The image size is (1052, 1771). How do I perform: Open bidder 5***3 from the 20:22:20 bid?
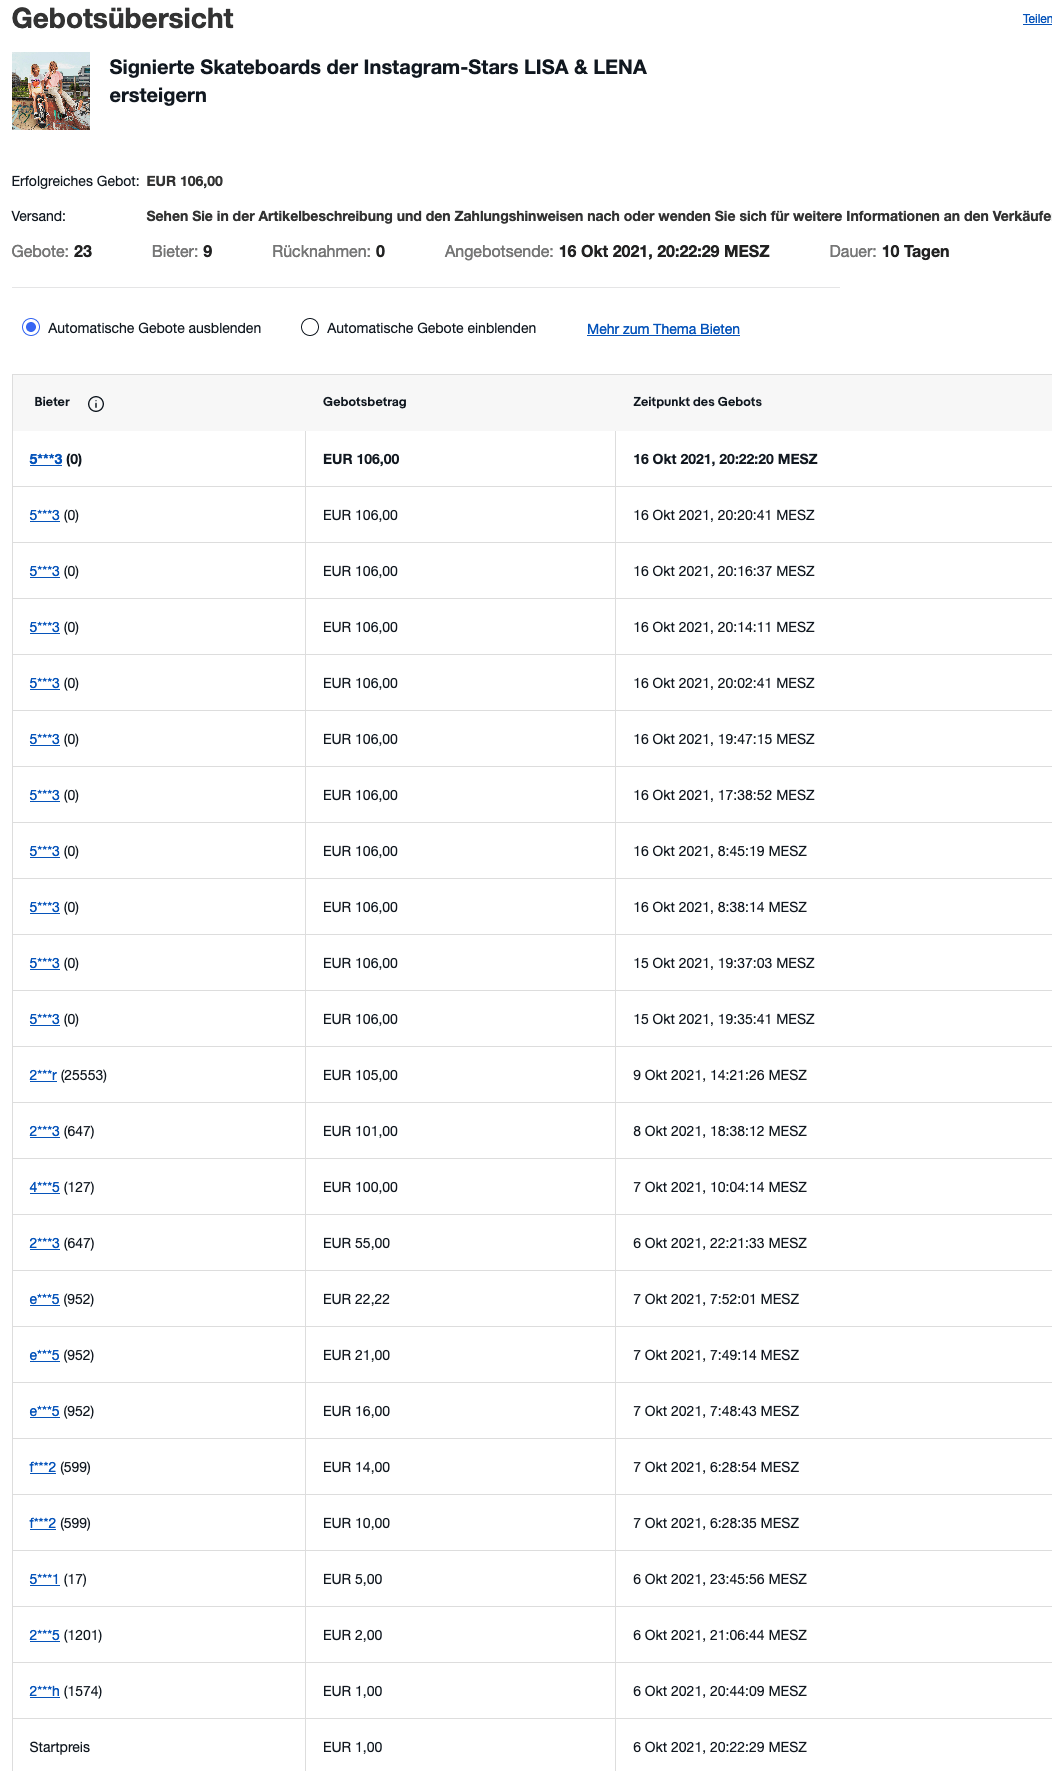point(46,459)
